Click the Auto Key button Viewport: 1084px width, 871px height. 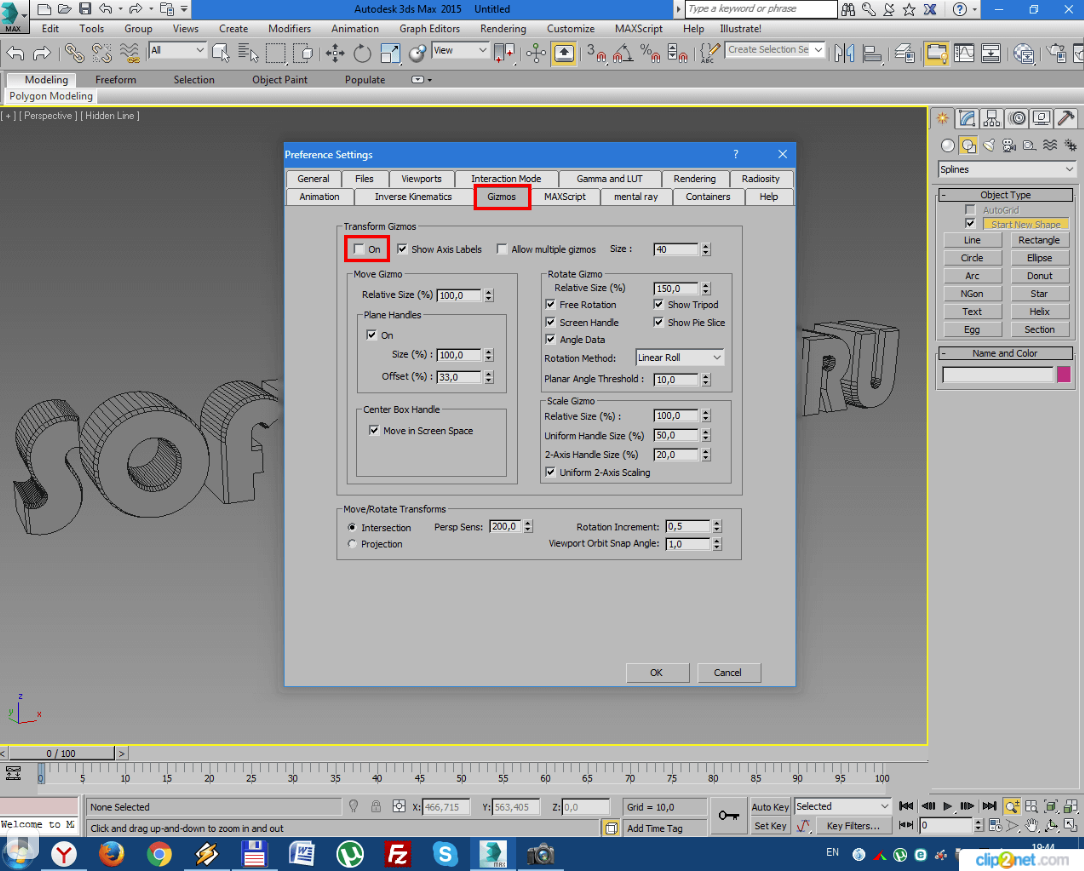click(770, 807)
